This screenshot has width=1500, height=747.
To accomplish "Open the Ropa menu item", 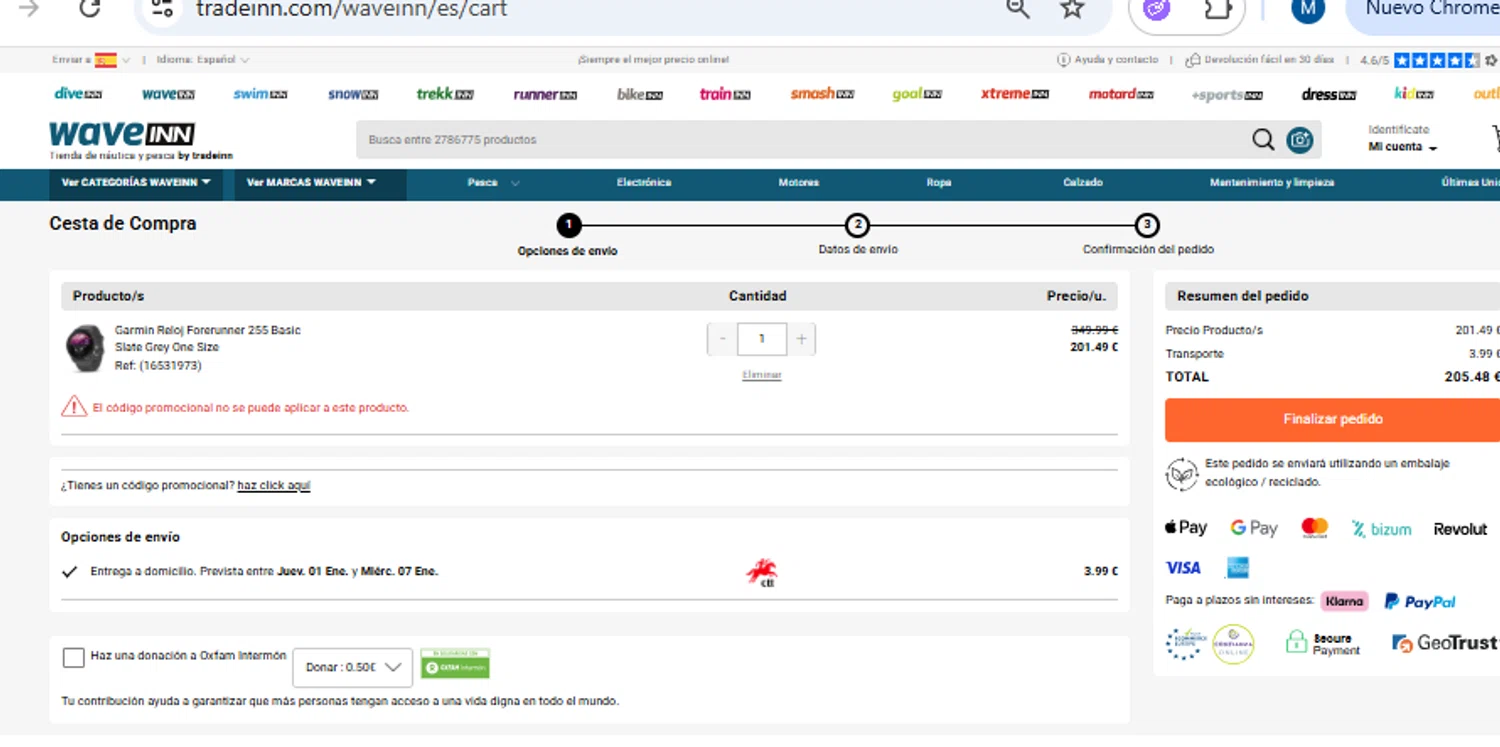I will click(939, 183).
